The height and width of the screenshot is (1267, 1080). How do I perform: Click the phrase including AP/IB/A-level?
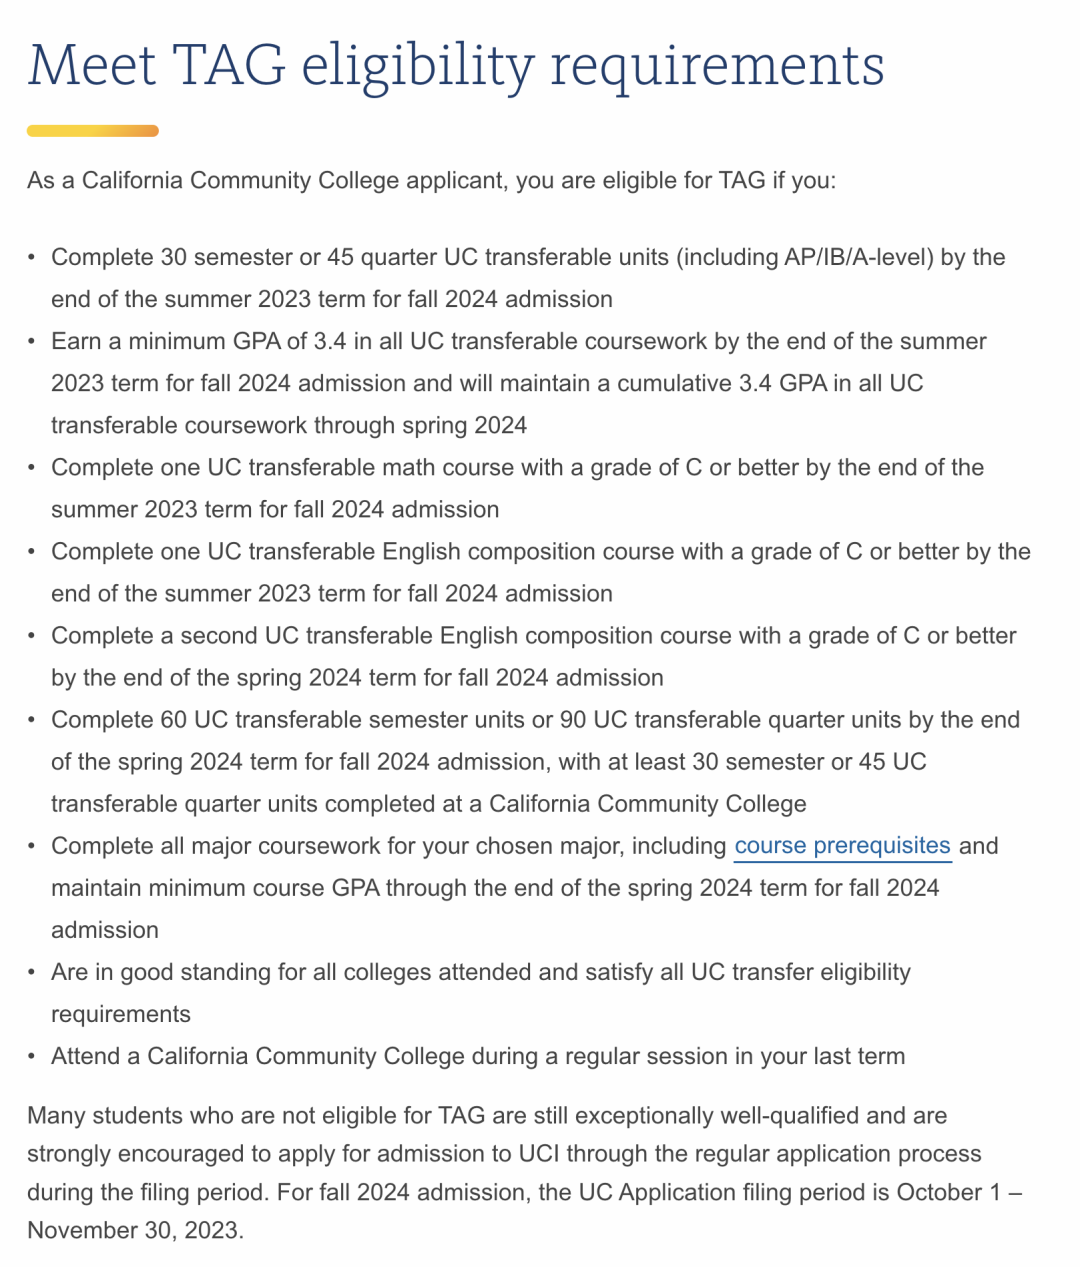click(x=803, y=257)
